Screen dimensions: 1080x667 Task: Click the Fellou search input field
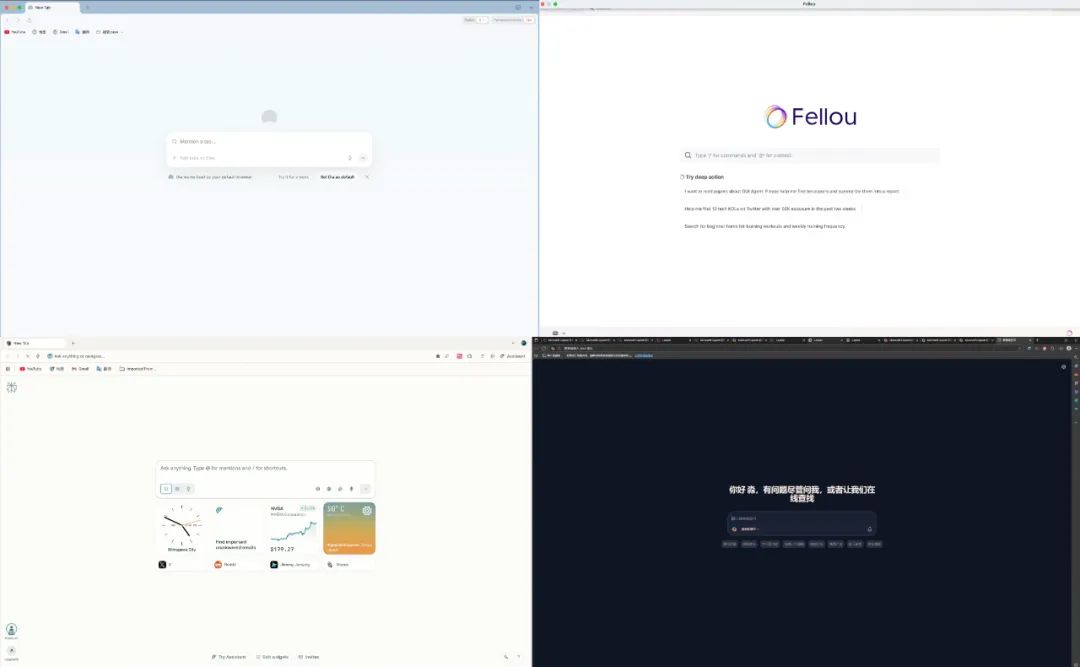pyautogui.click(x=810, y=155)
